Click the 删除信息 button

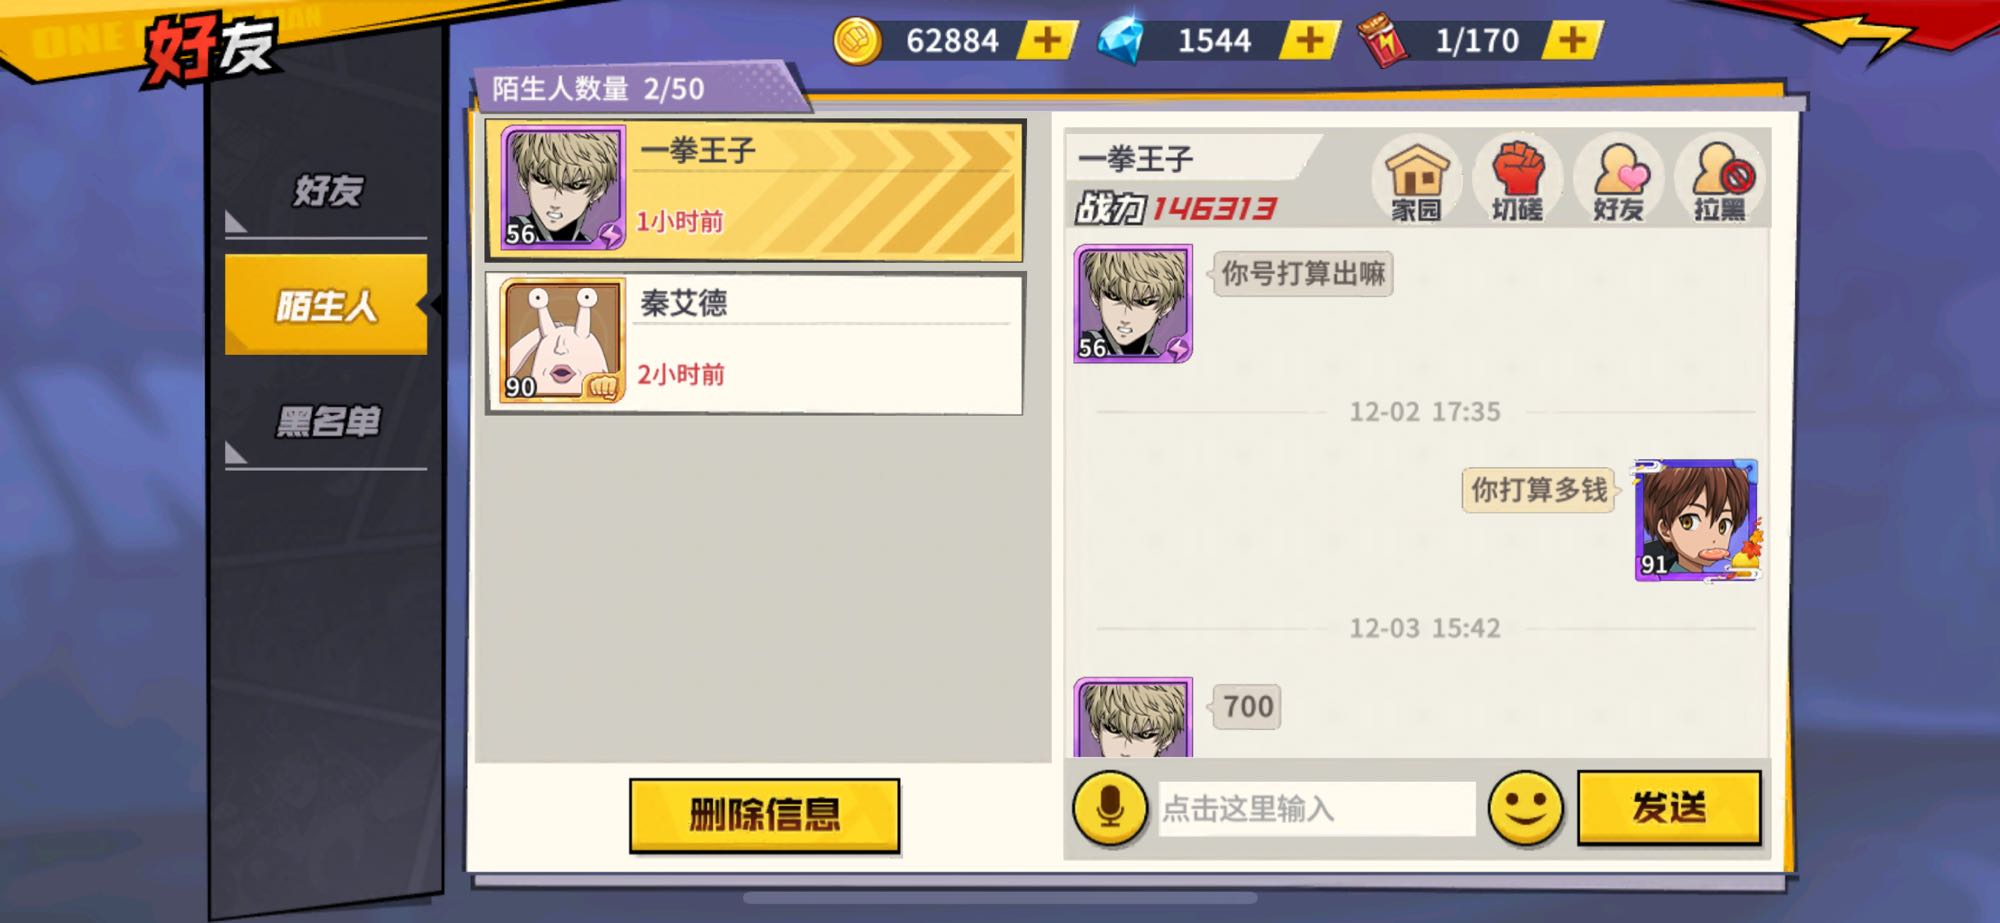764,815
